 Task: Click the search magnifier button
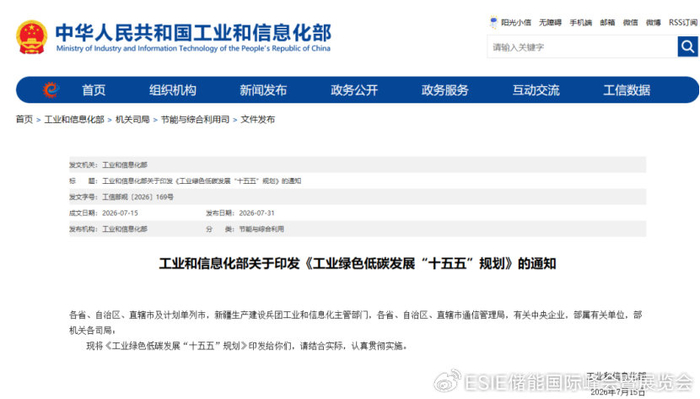click(x=688, y=46)
